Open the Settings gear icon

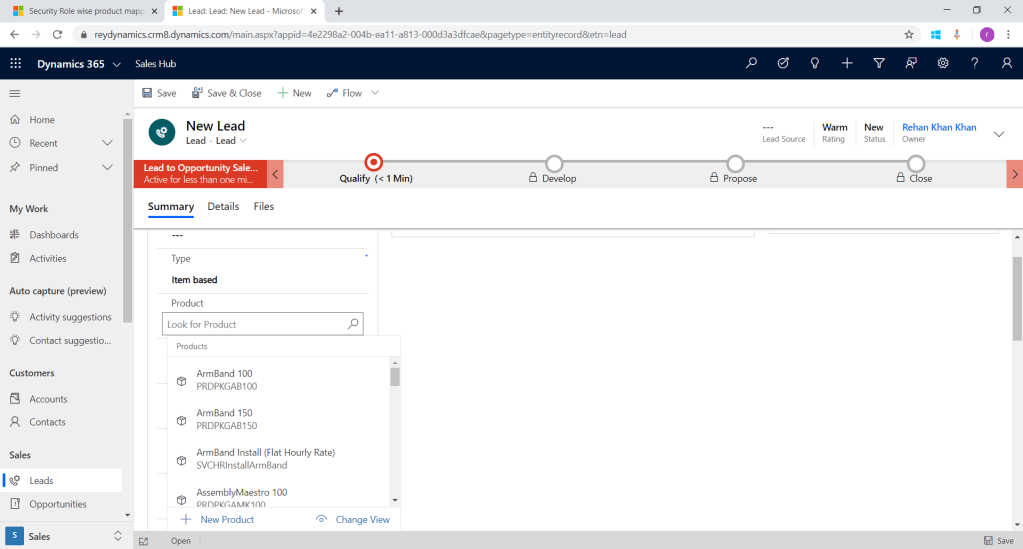pos(942,63)
